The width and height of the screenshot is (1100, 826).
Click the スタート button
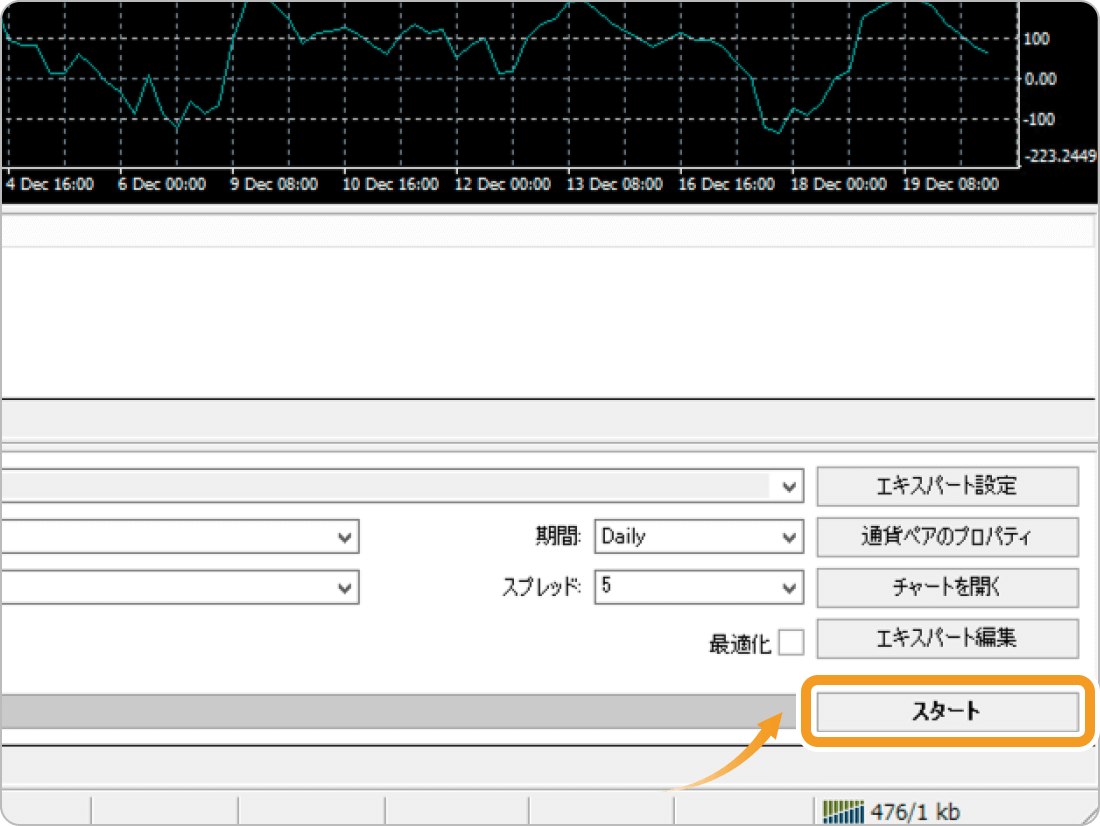(x=947, y=712)
